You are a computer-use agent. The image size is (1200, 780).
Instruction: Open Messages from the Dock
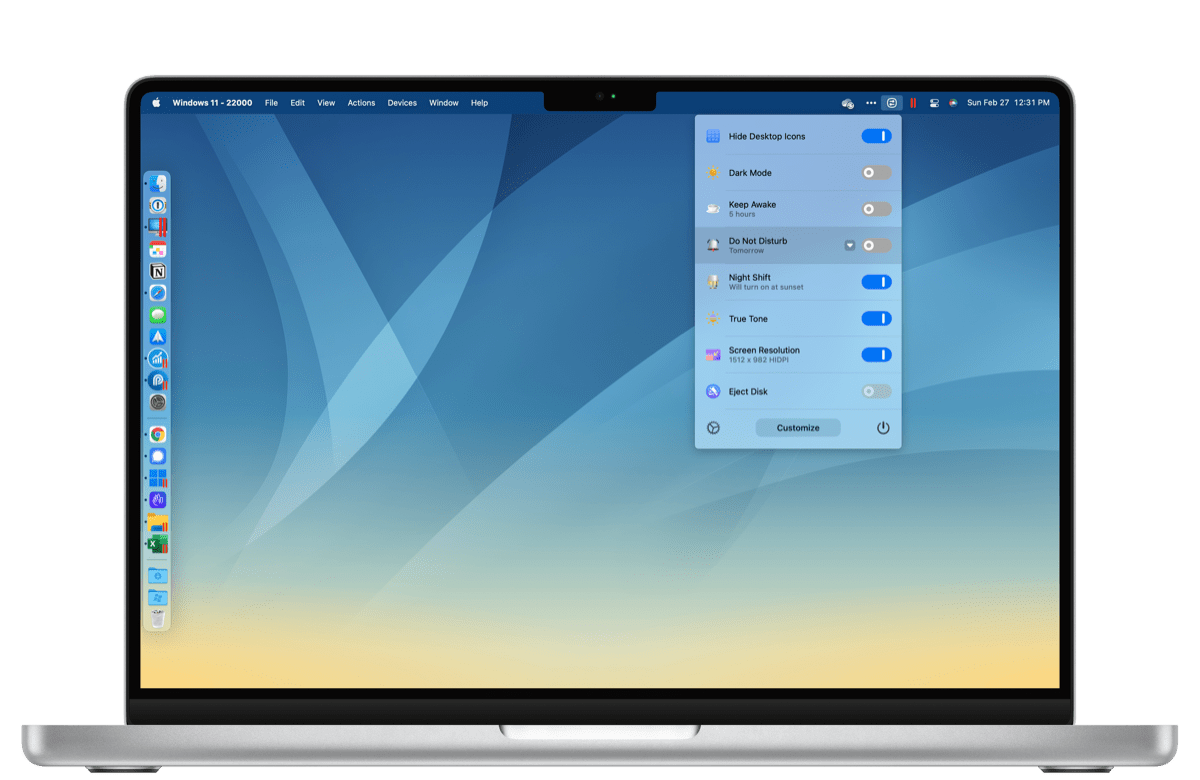click(x=158, y=315)
